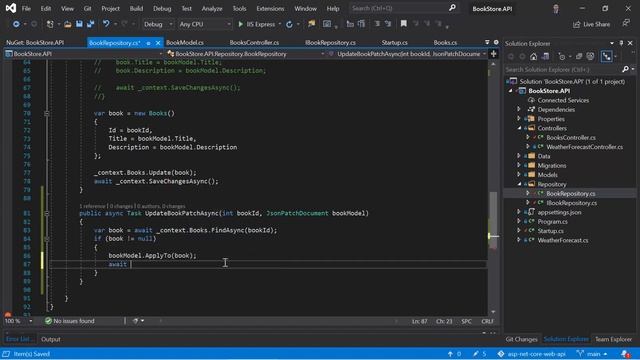The image size is (640, 360).
Task: Open the Debug configuration dropdown
Action: pyautogui.click(x=158, y=24)
